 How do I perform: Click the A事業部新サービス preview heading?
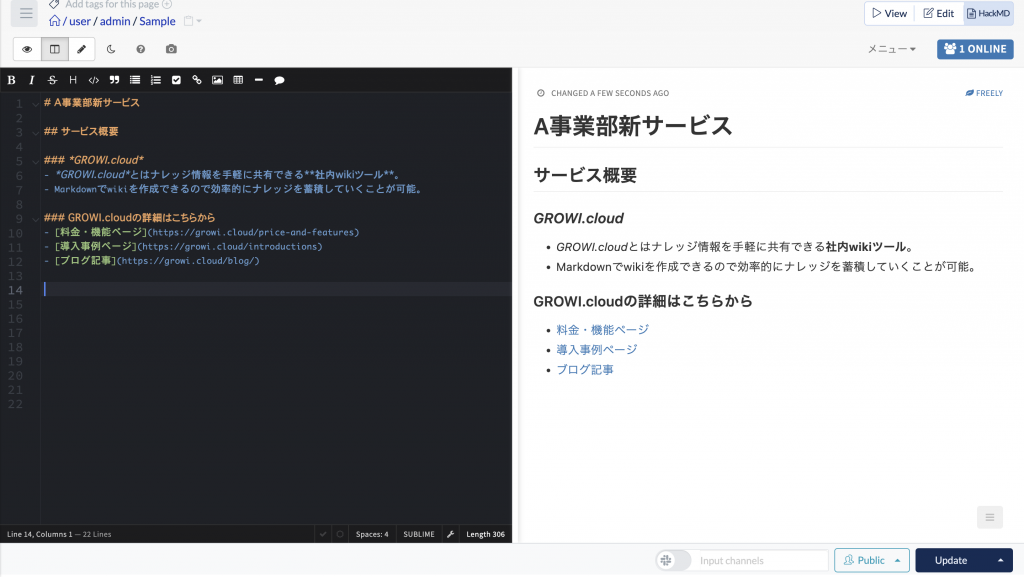(633, 126)
